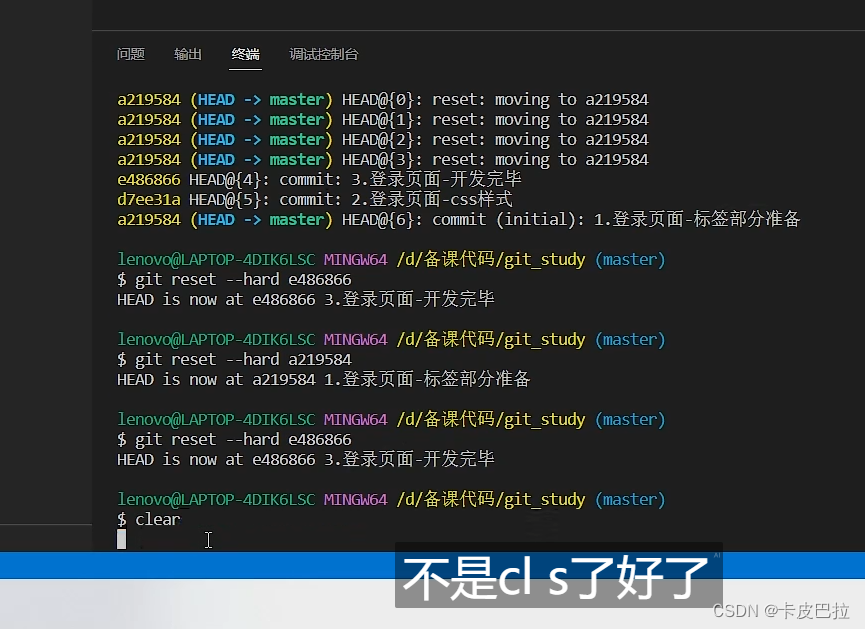865x629 pixels.
Task: Click the HEAD@{6} commit (initial) line
Action: tap(458, 220)
